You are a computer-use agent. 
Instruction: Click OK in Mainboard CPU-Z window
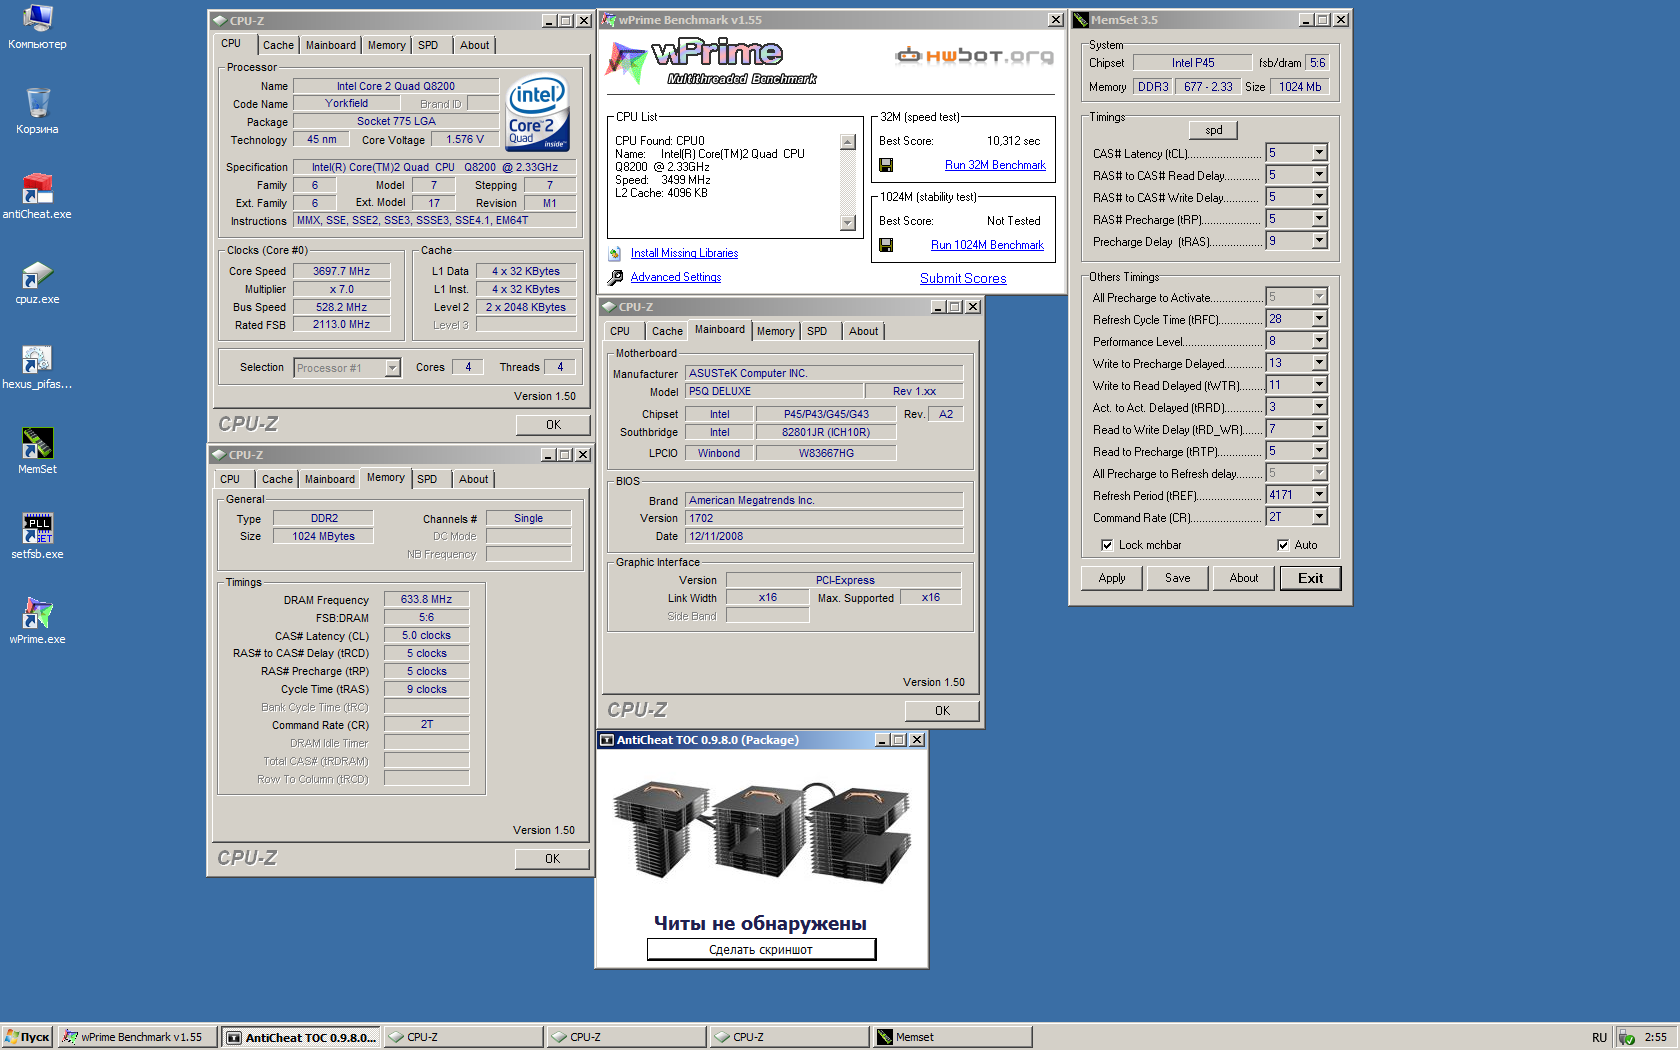[x=942, y=711]
